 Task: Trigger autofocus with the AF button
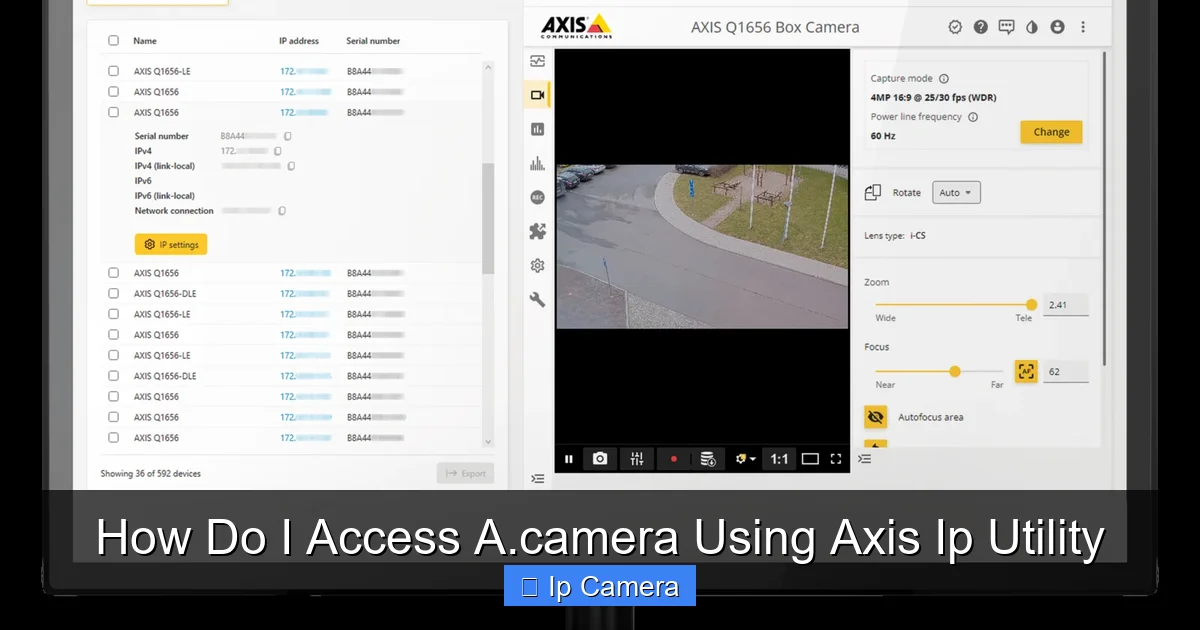point(1026,371)
